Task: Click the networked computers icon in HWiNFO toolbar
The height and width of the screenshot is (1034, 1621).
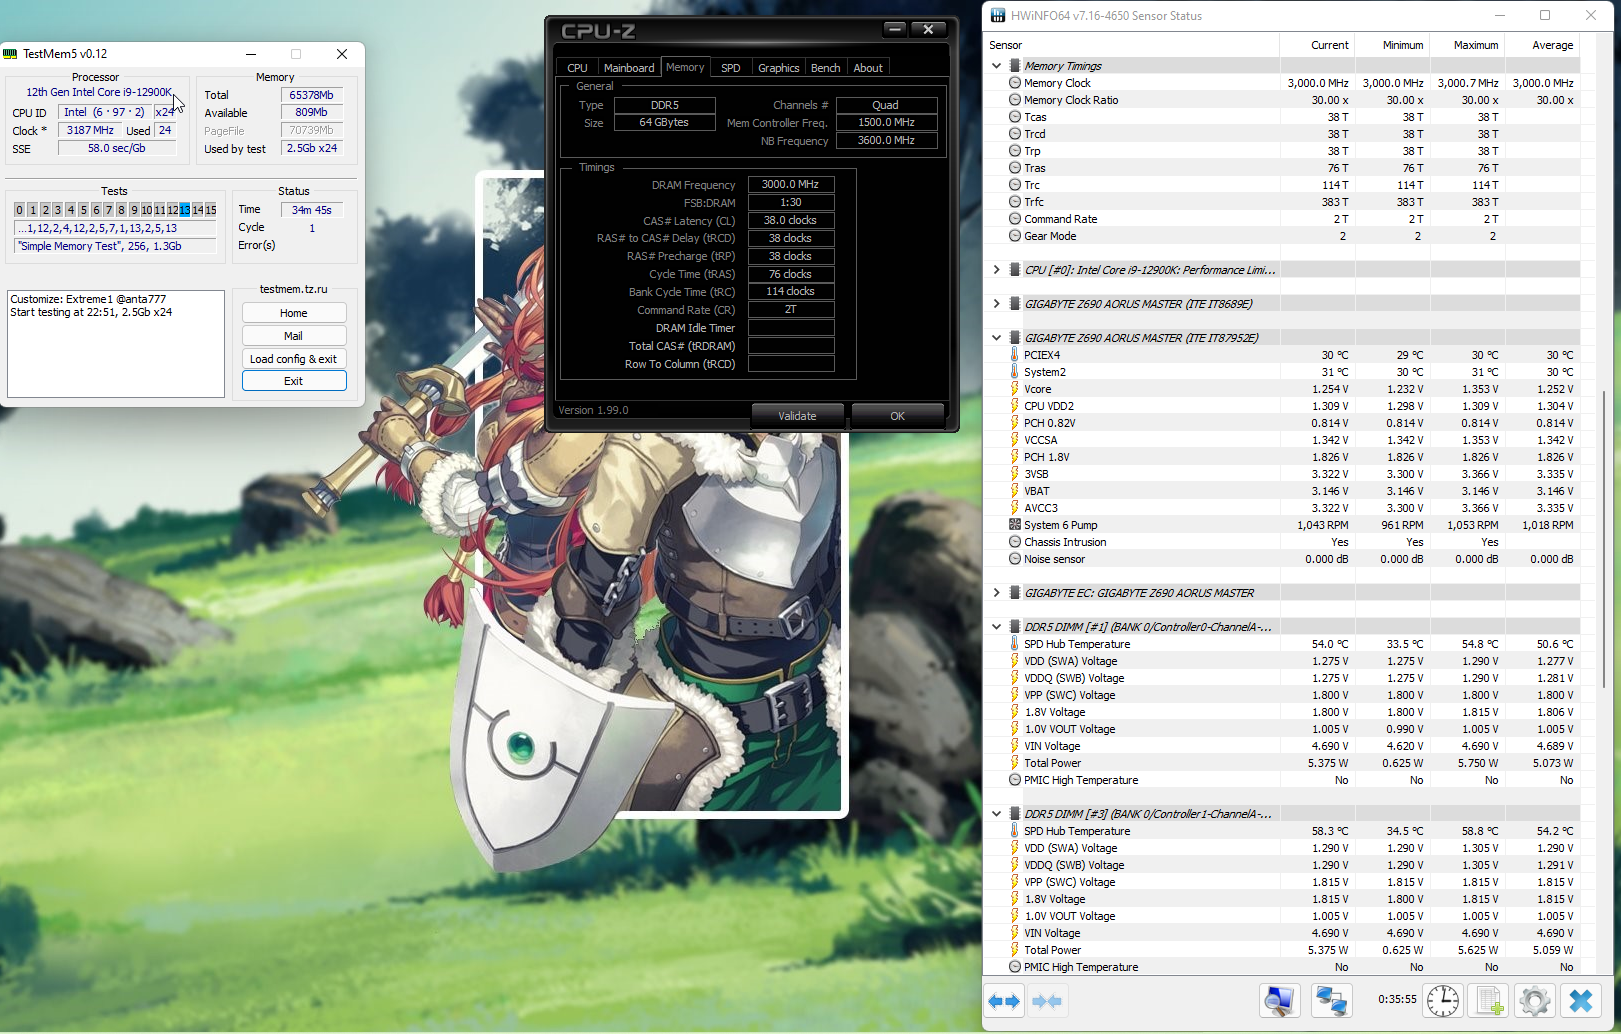Action: coord(1331,1000)
